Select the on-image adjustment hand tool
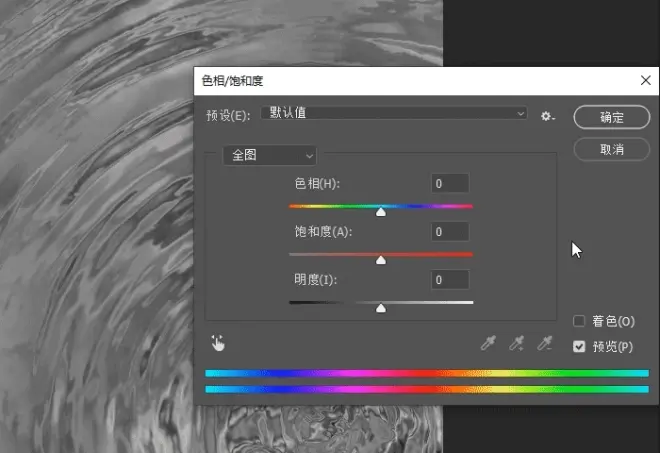 (218, 343)
